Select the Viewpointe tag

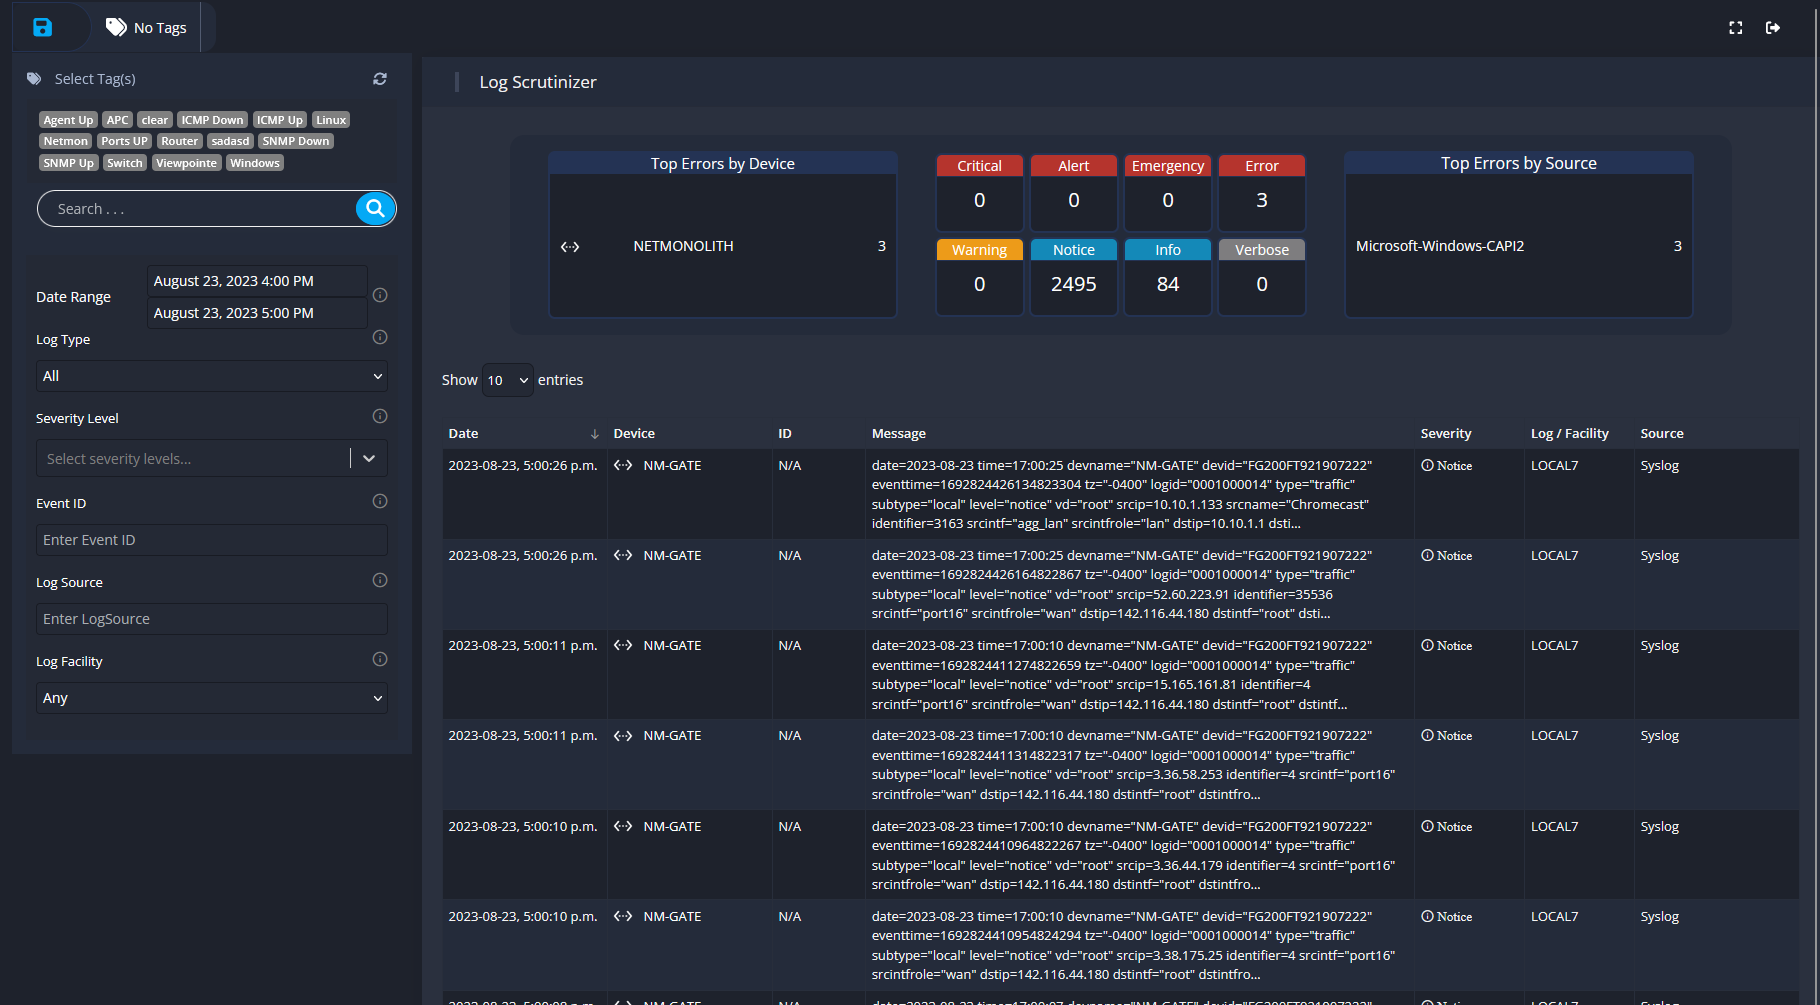[186, 163]
